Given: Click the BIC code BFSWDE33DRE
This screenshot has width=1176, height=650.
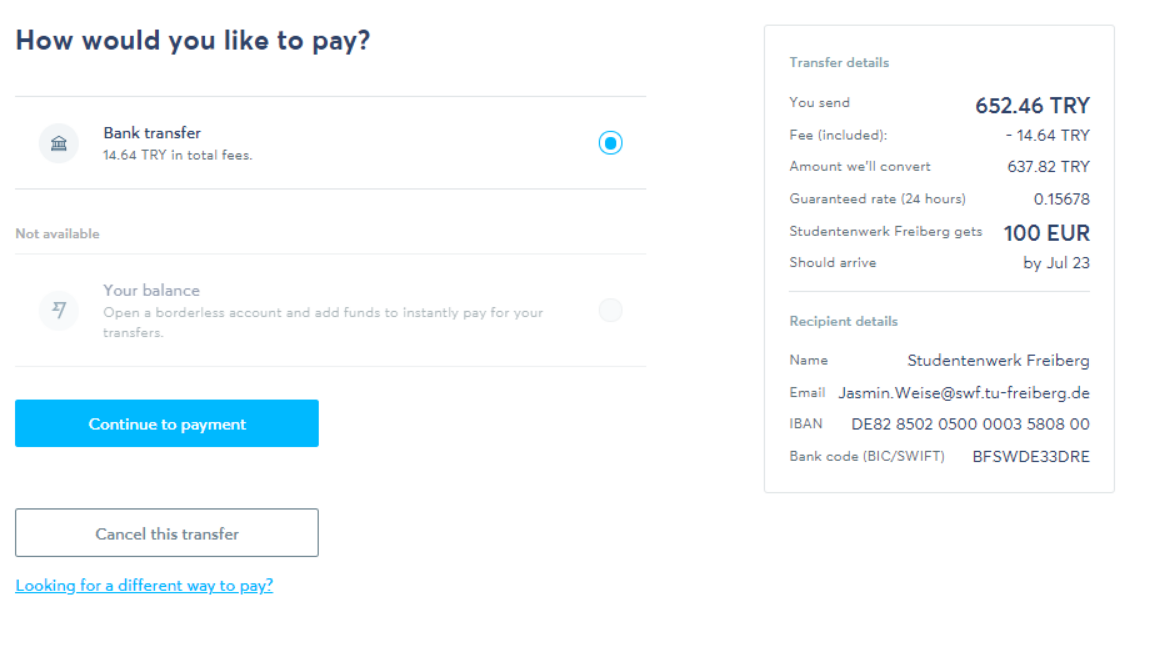Looking at the screenshot, I should 1031,457.
